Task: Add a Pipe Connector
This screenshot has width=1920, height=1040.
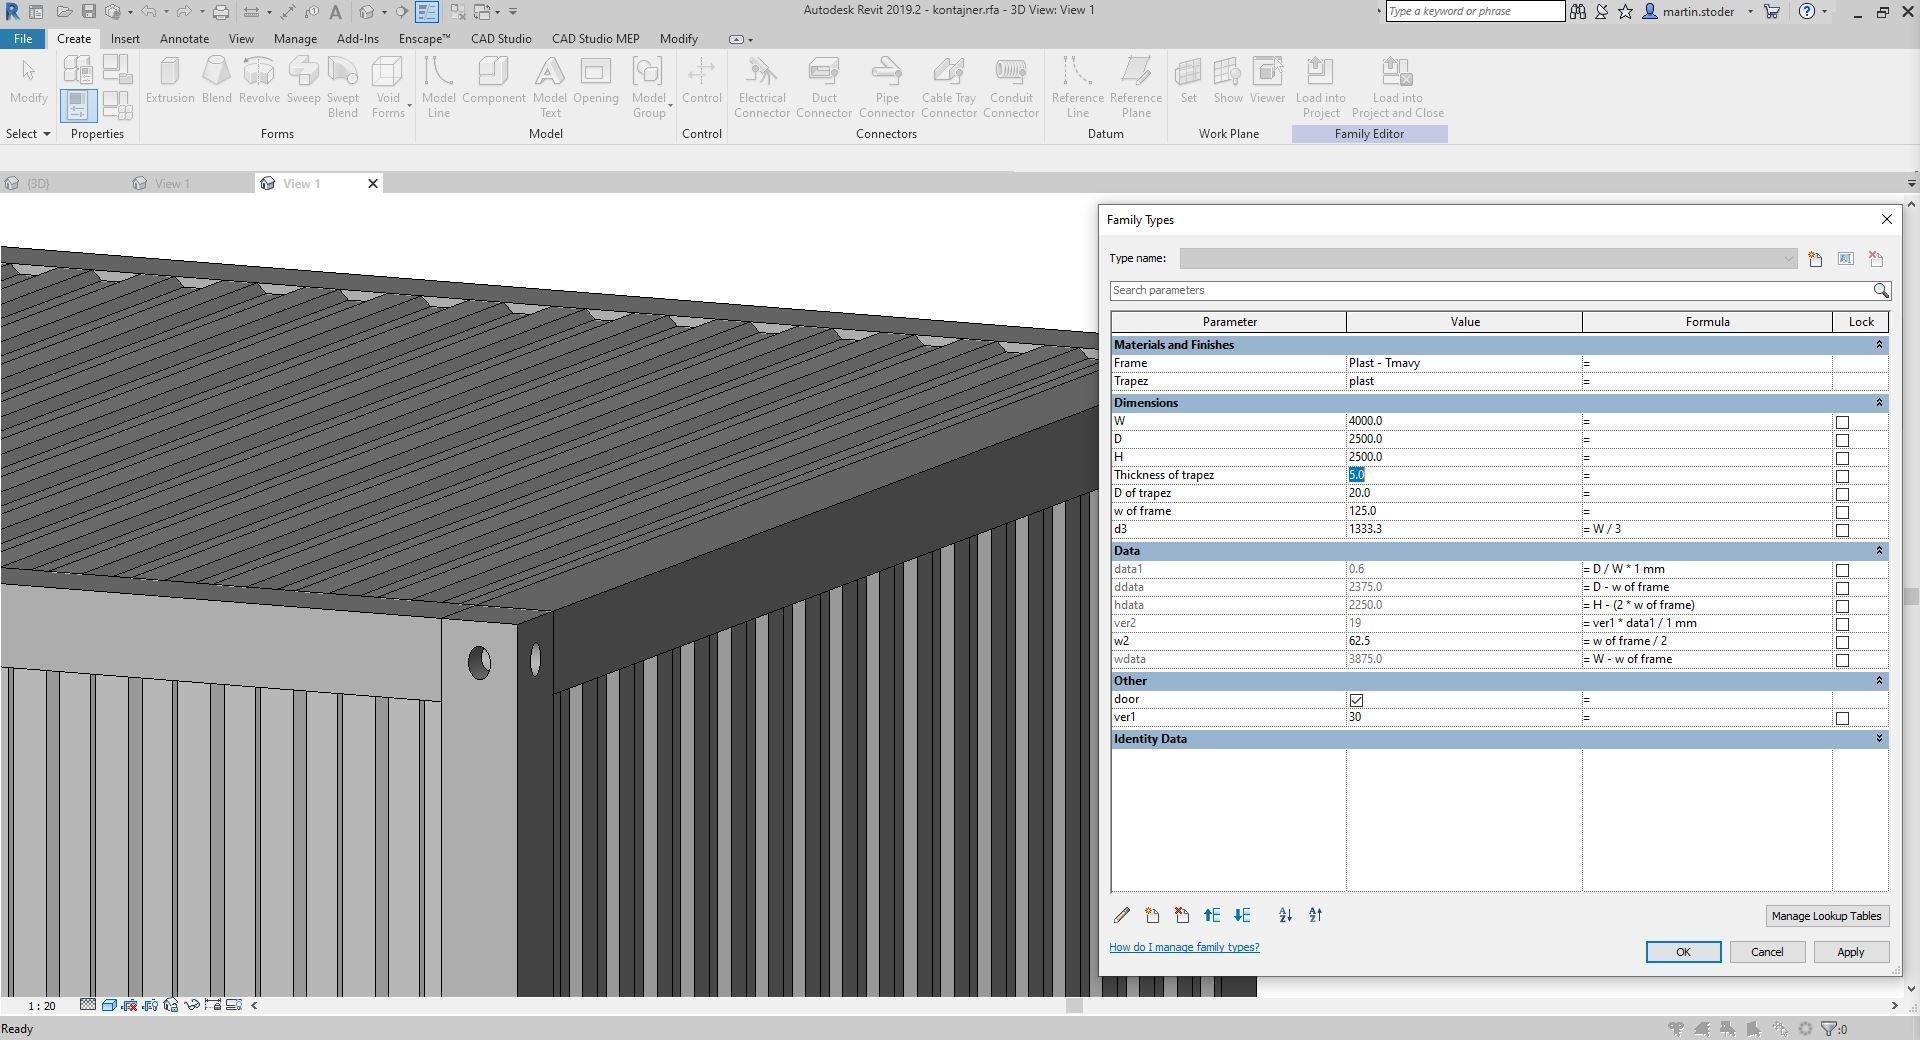Action: [x=886, y=87]
